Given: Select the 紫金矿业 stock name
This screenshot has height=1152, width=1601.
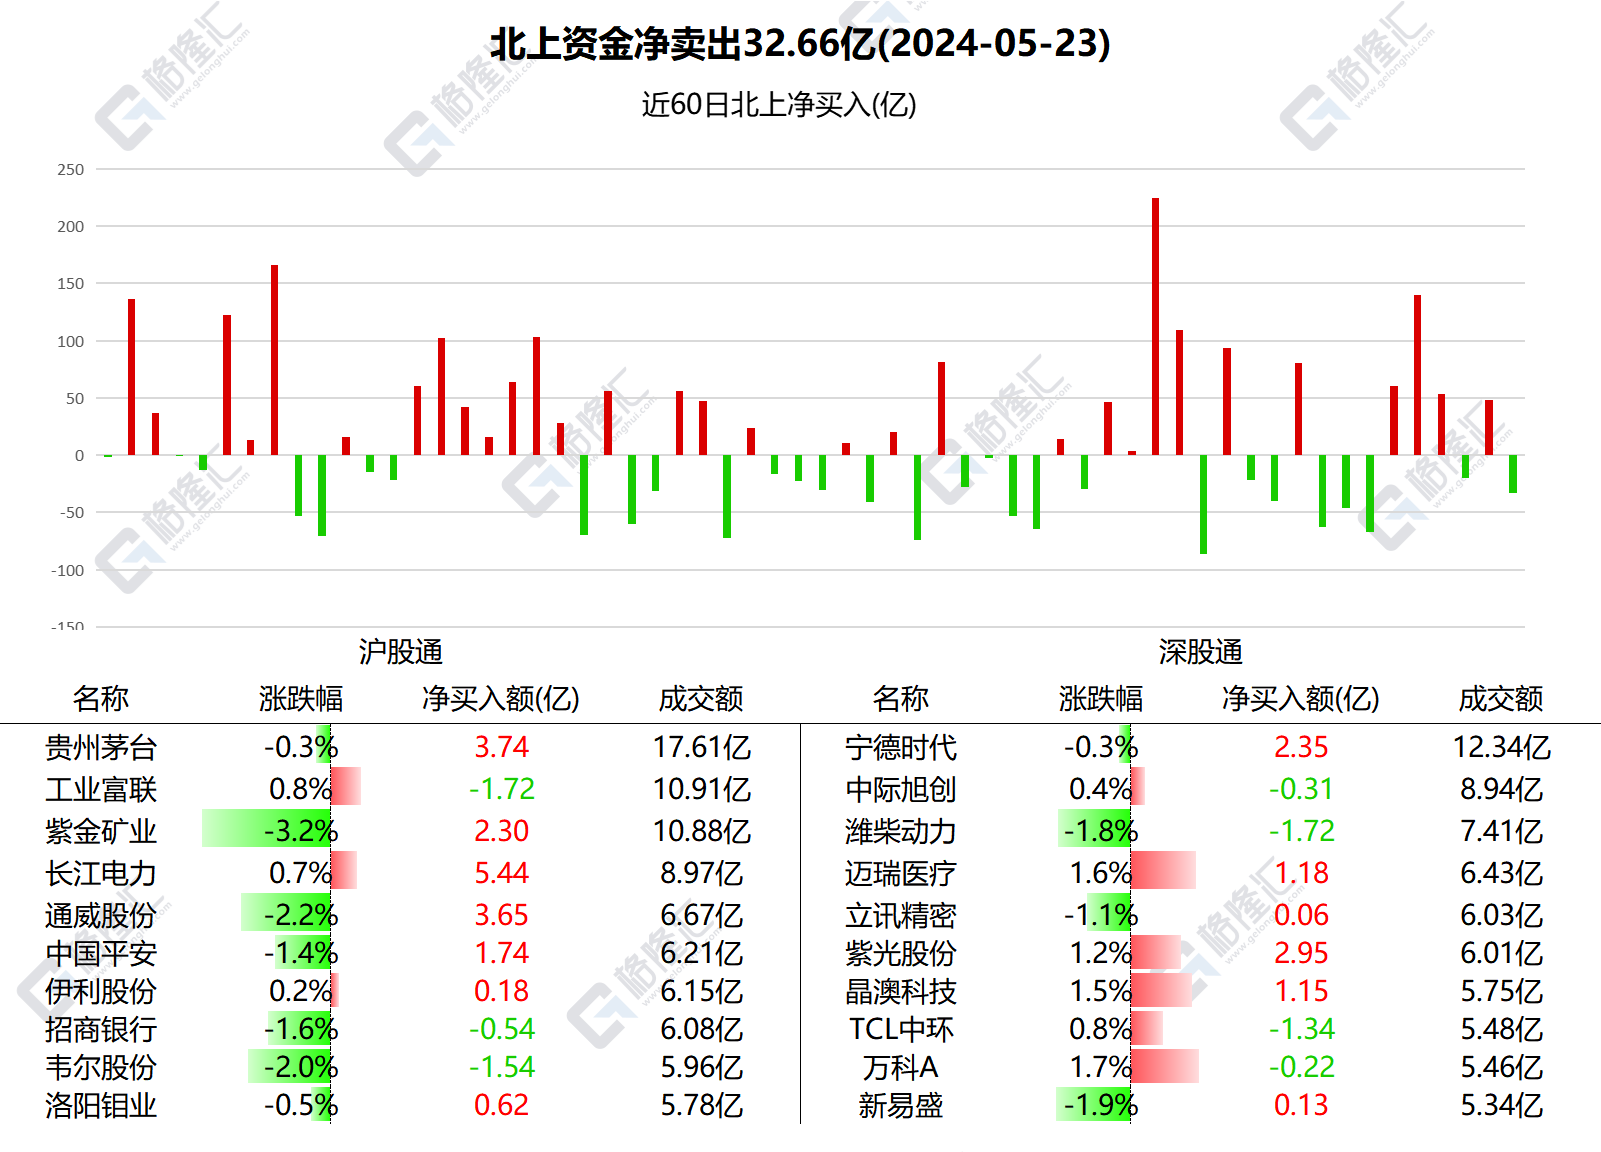Looking at the screenshot, I should [x=101, y=831].
